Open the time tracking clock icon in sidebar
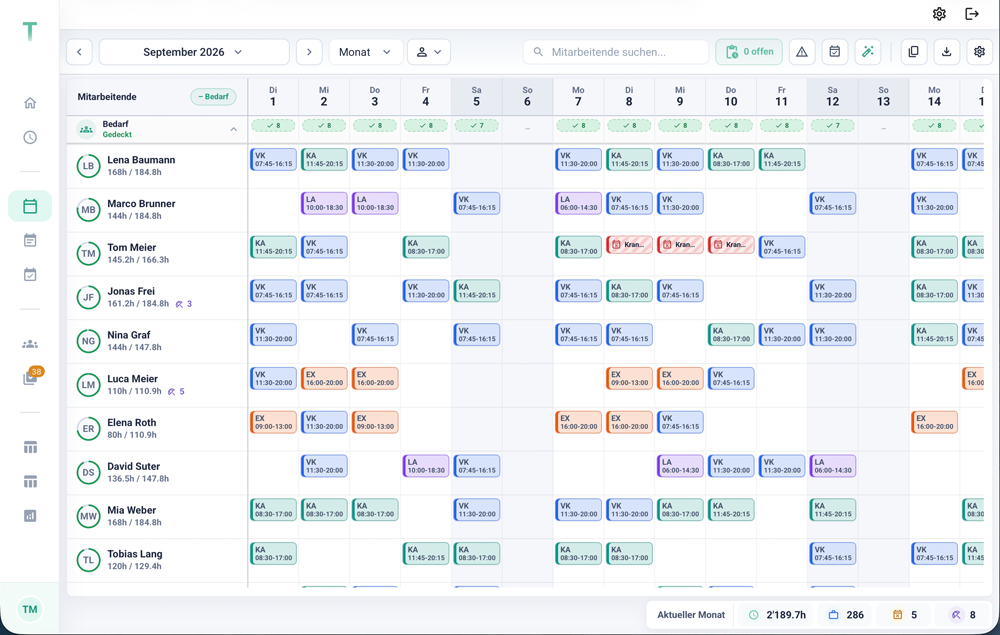Viewport: 1000px width, 635px height. point(30,137)
